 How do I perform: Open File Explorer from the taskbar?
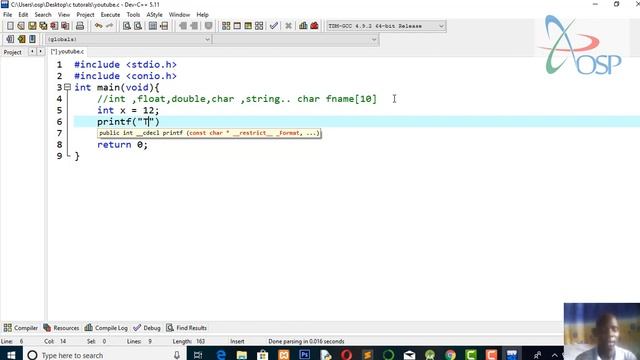242,355
